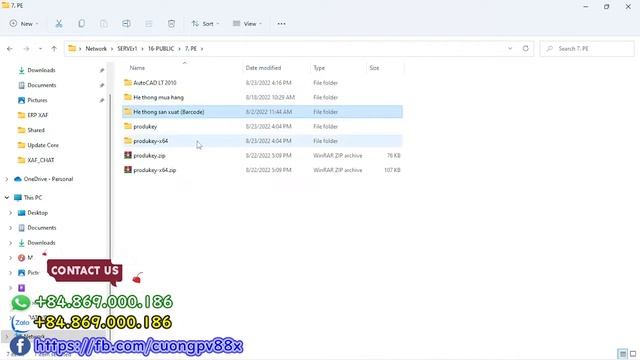Open Downloads in Quick access

41,70
